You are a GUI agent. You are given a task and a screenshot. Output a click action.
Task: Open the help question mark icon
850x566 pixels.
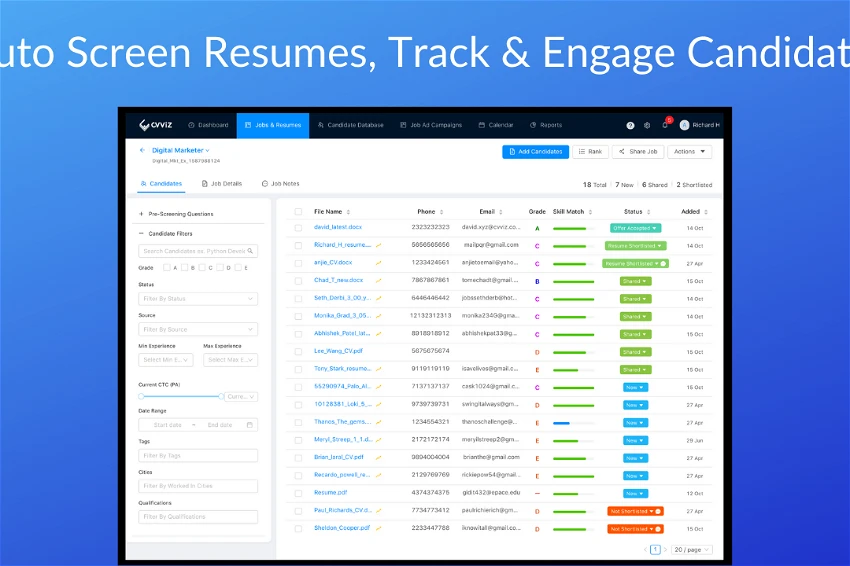[x=630, y=125]
